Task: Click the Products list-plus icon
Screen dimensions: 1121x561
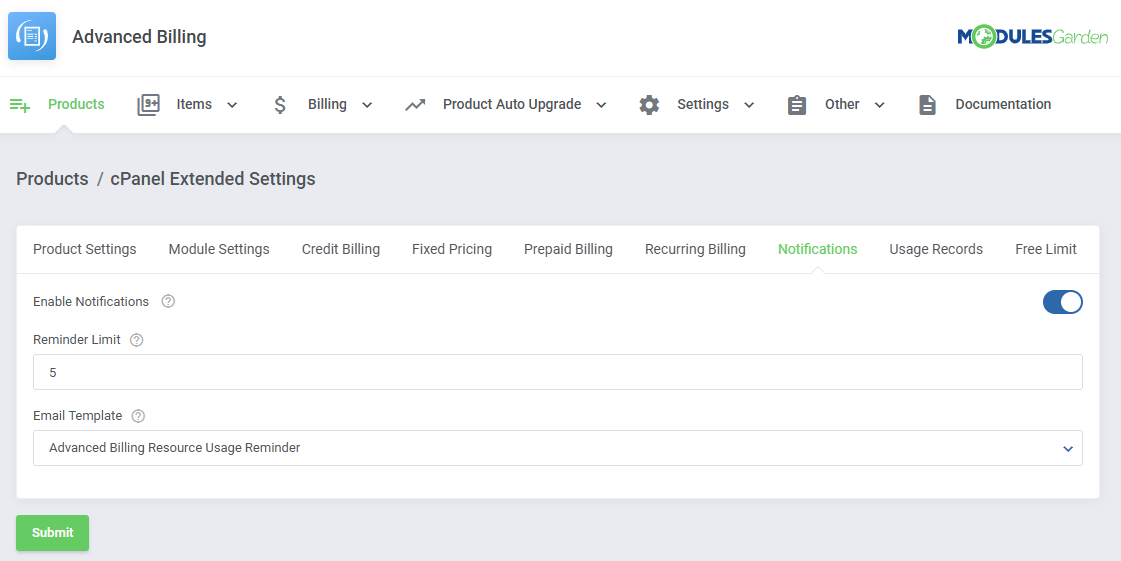Action: coord(20,105)
